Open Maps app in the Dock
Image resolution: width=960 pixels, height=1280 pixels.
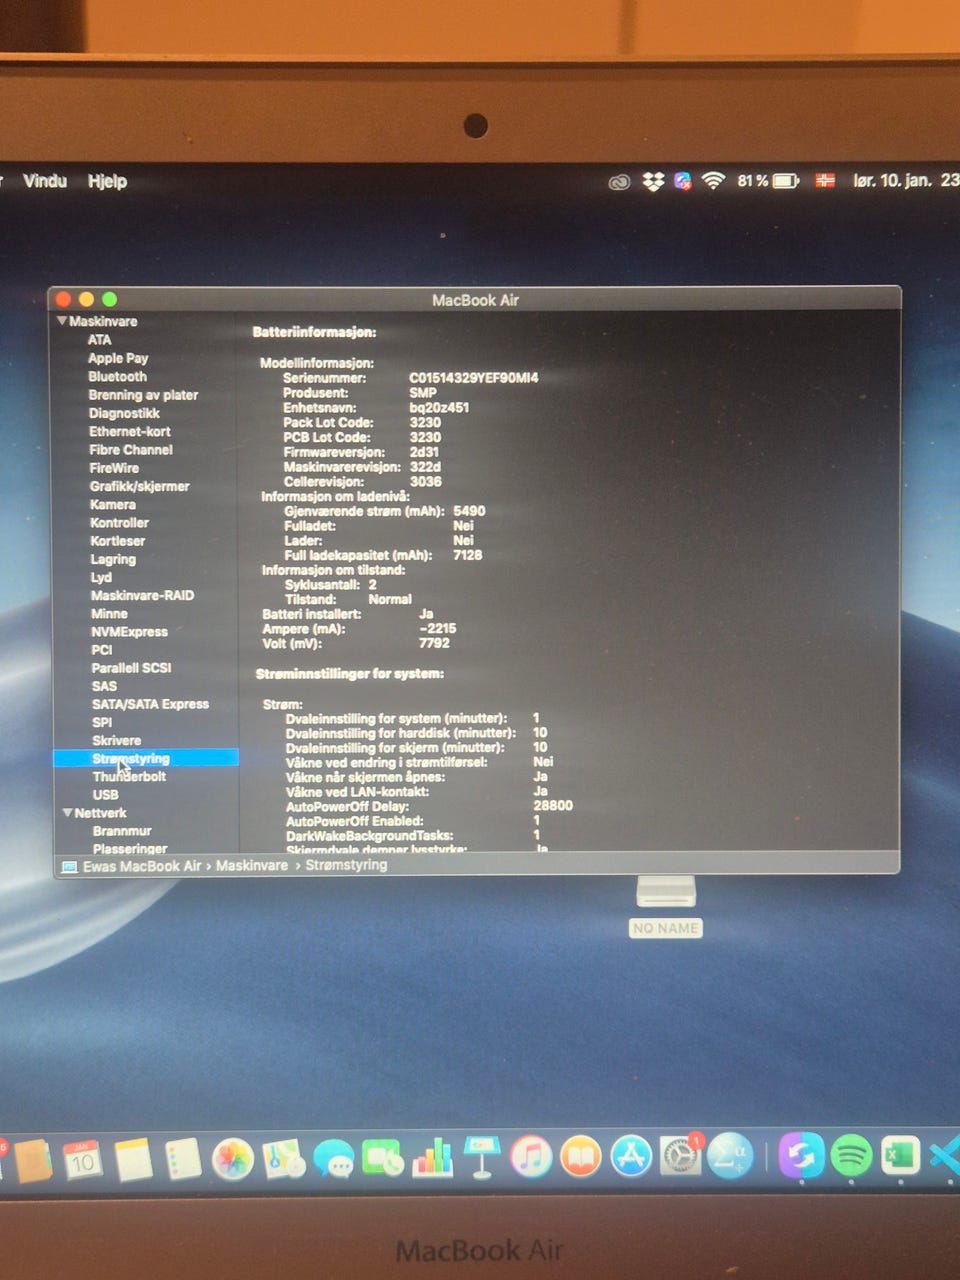coord(283,1160)
